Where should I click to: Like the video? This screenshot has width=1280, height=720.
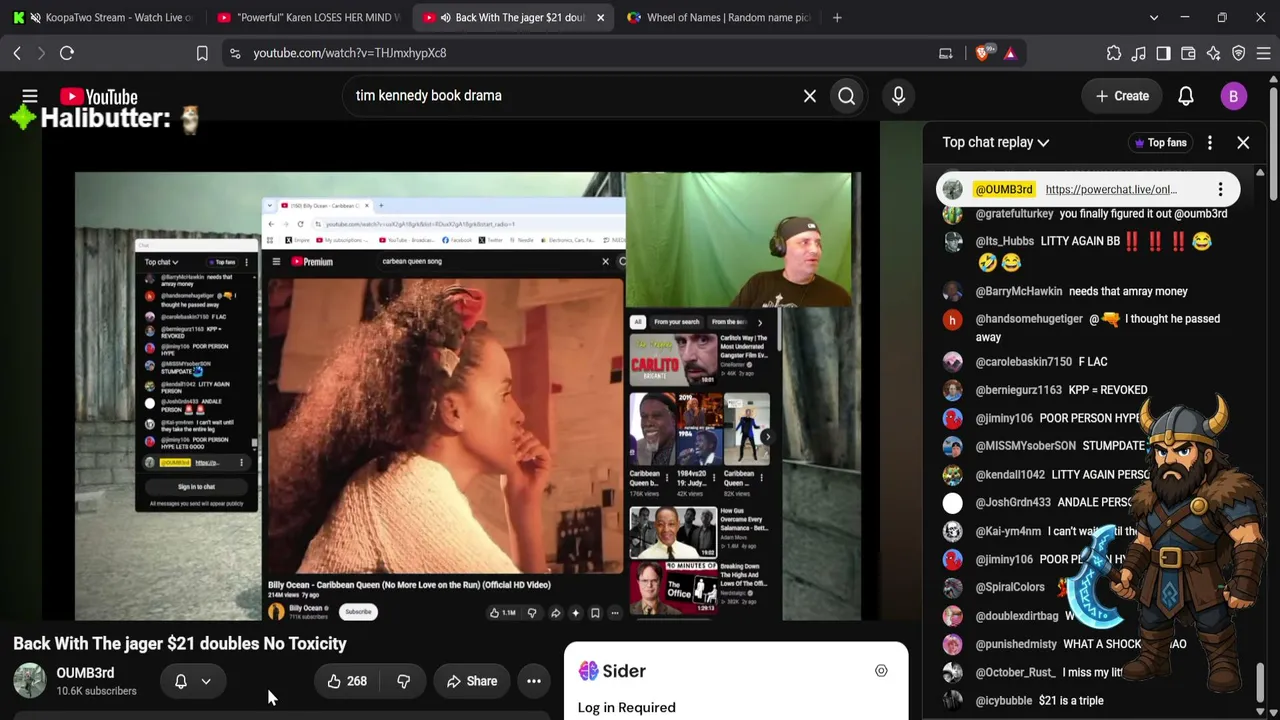(x=347, y=681)
